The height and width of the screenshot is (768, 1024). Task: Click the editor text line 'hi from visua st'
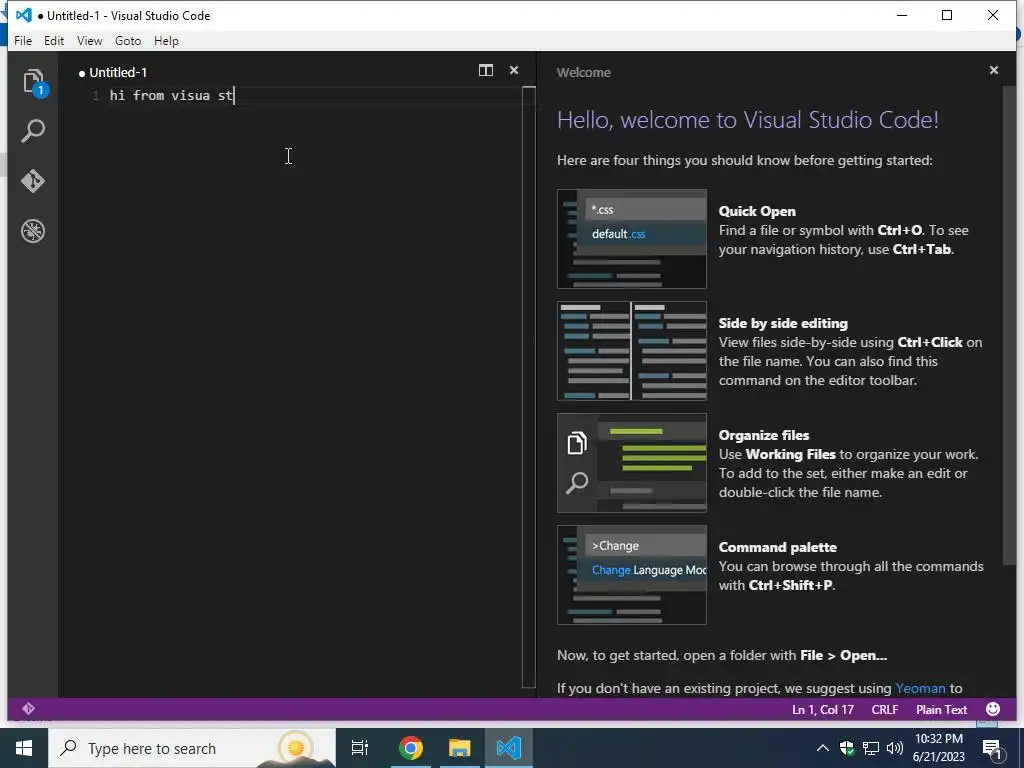172,95
